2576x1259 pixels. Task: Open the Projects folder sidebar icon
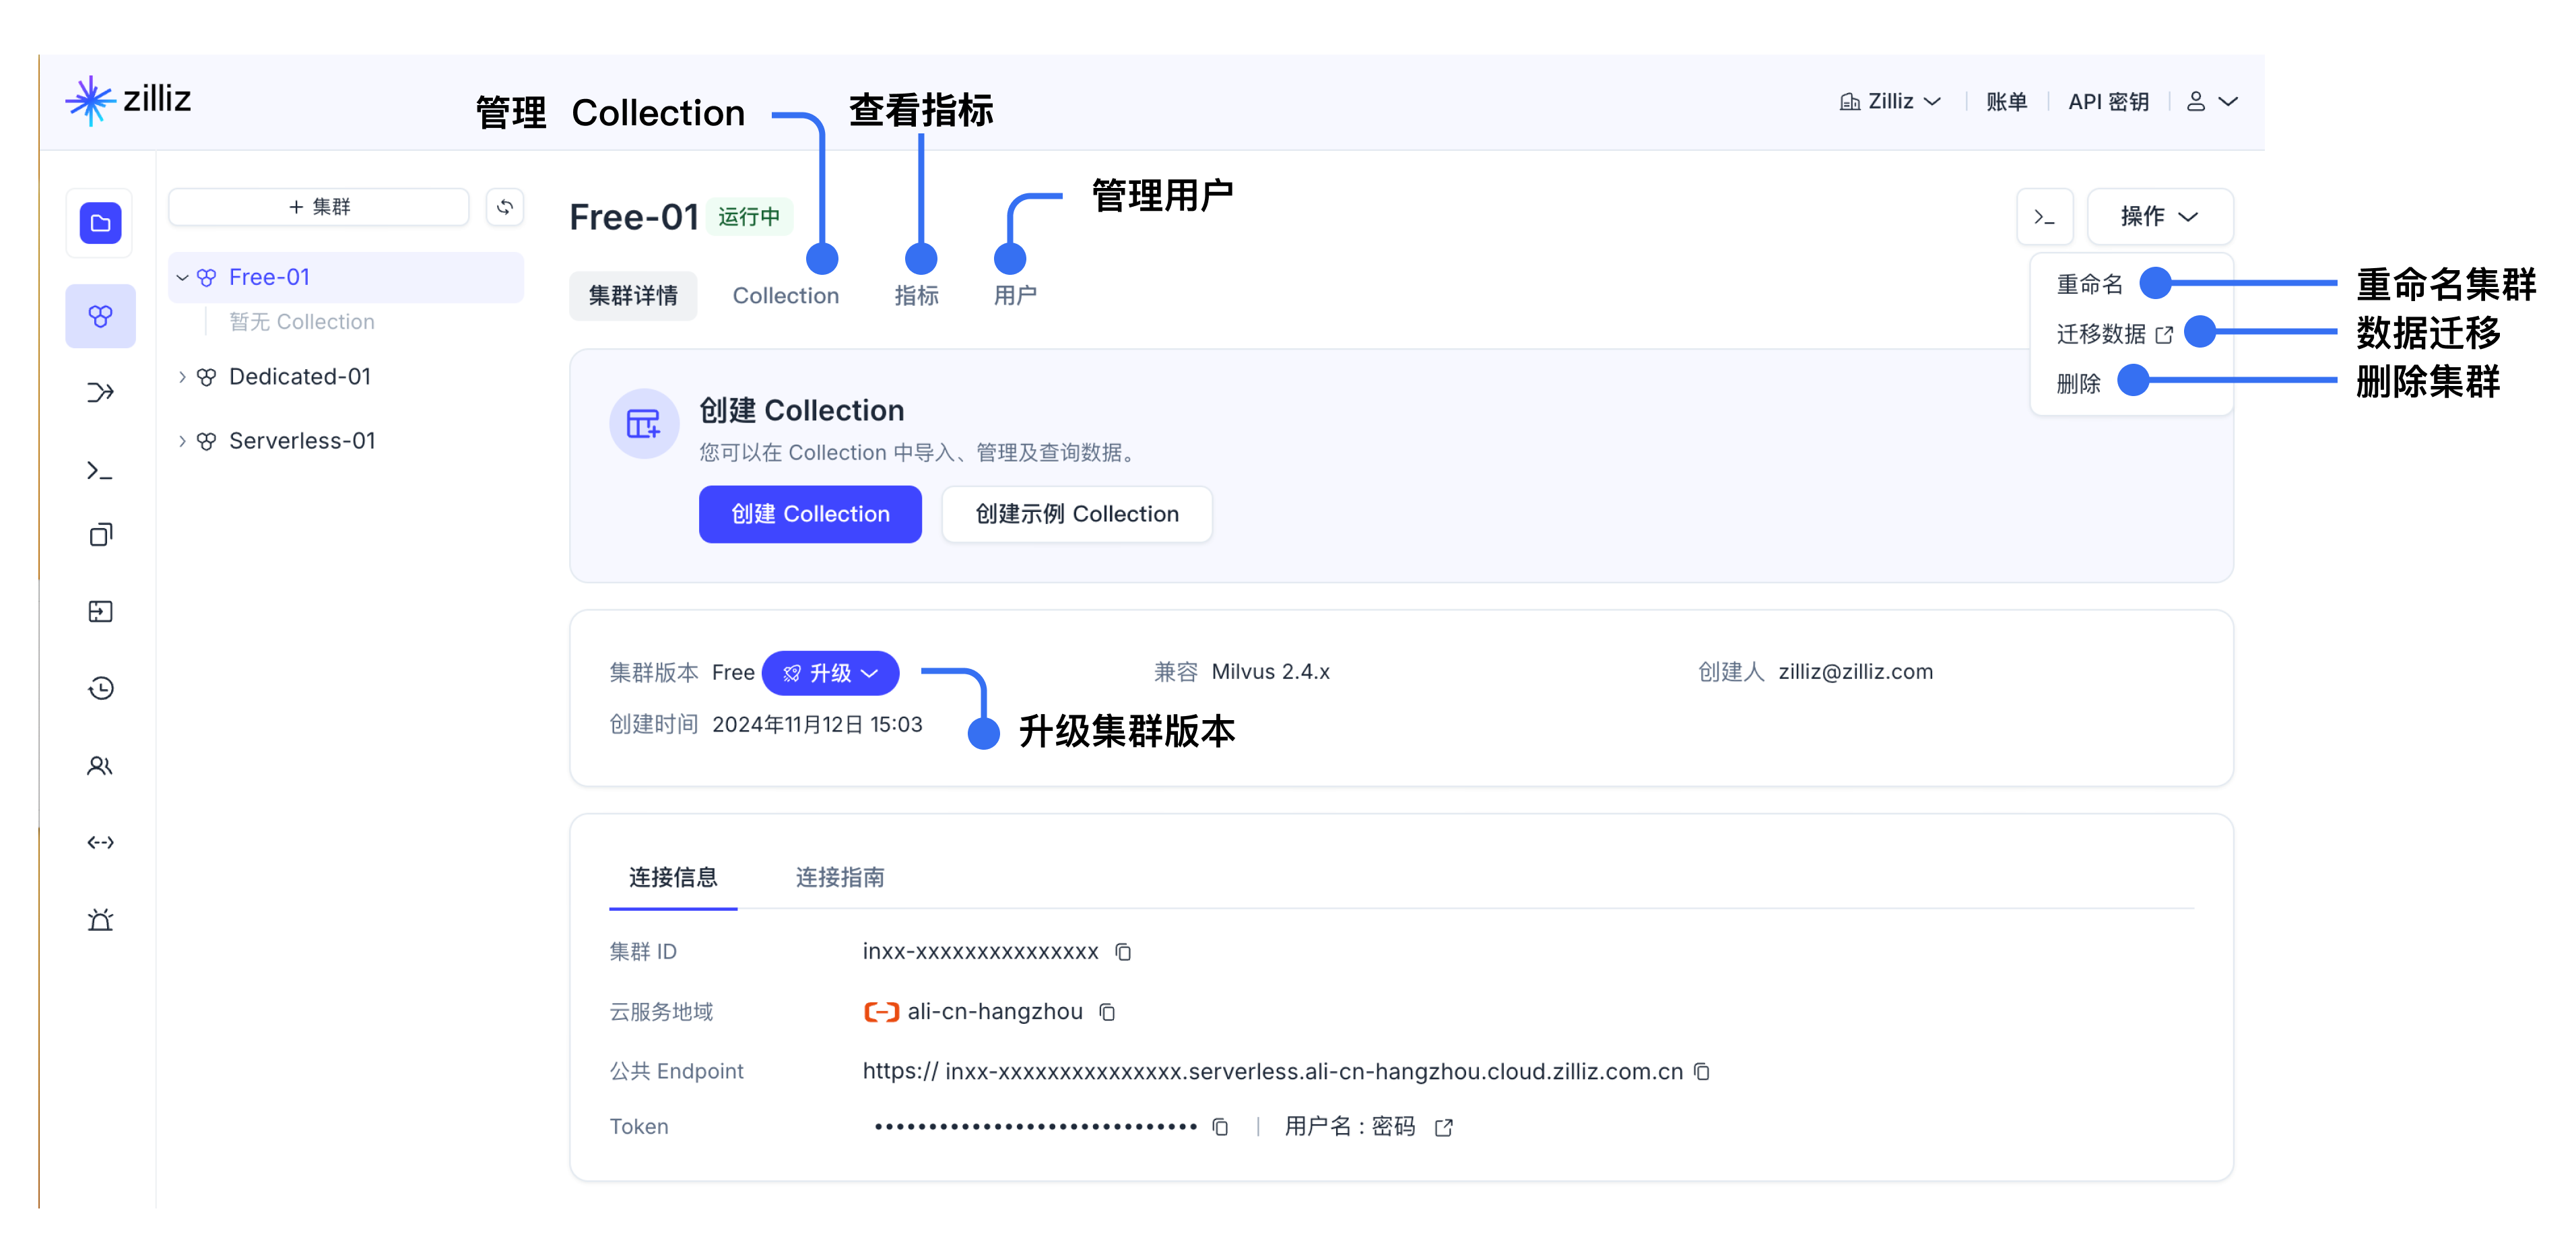click(101, 223)
